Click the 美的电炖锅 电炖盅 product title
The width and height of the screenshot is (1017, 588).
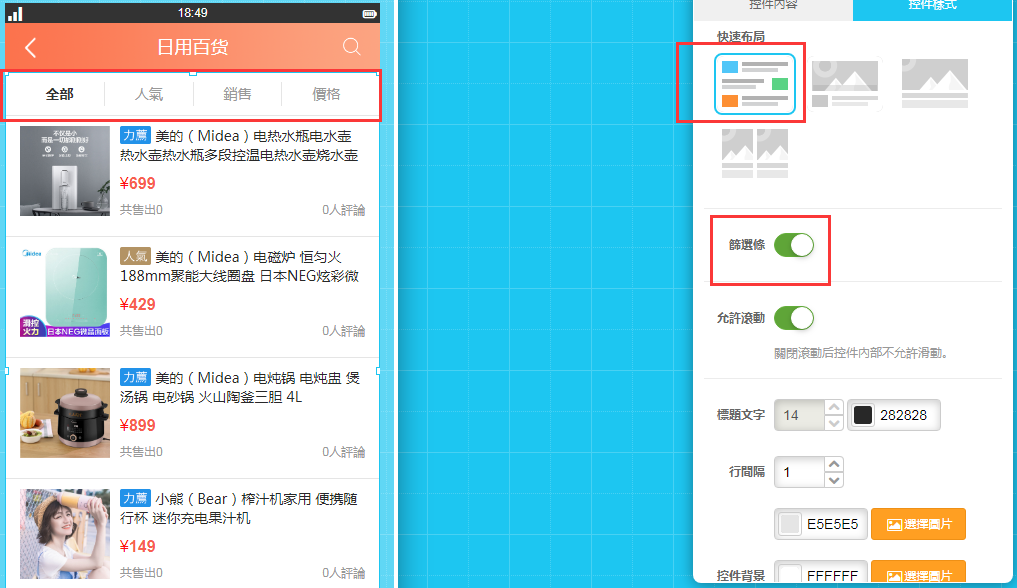[239, 388]
